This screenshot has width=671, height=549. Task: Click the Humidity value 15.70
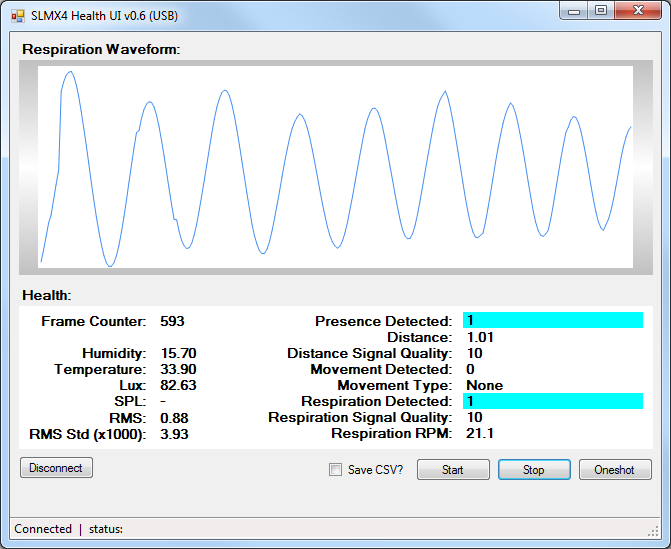pyautogui.click(x=178, y=353)
